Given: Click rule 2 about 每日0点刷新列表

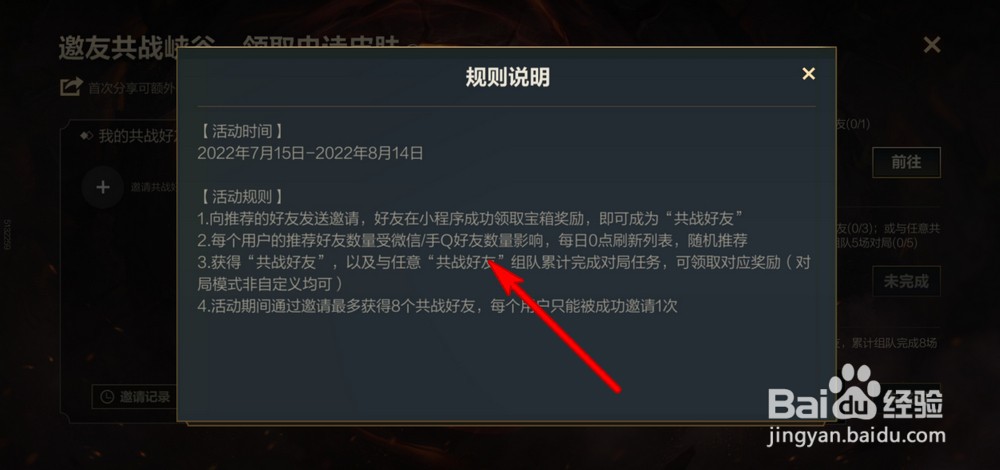Looking at the screenshot, I should tap(472, 240).
